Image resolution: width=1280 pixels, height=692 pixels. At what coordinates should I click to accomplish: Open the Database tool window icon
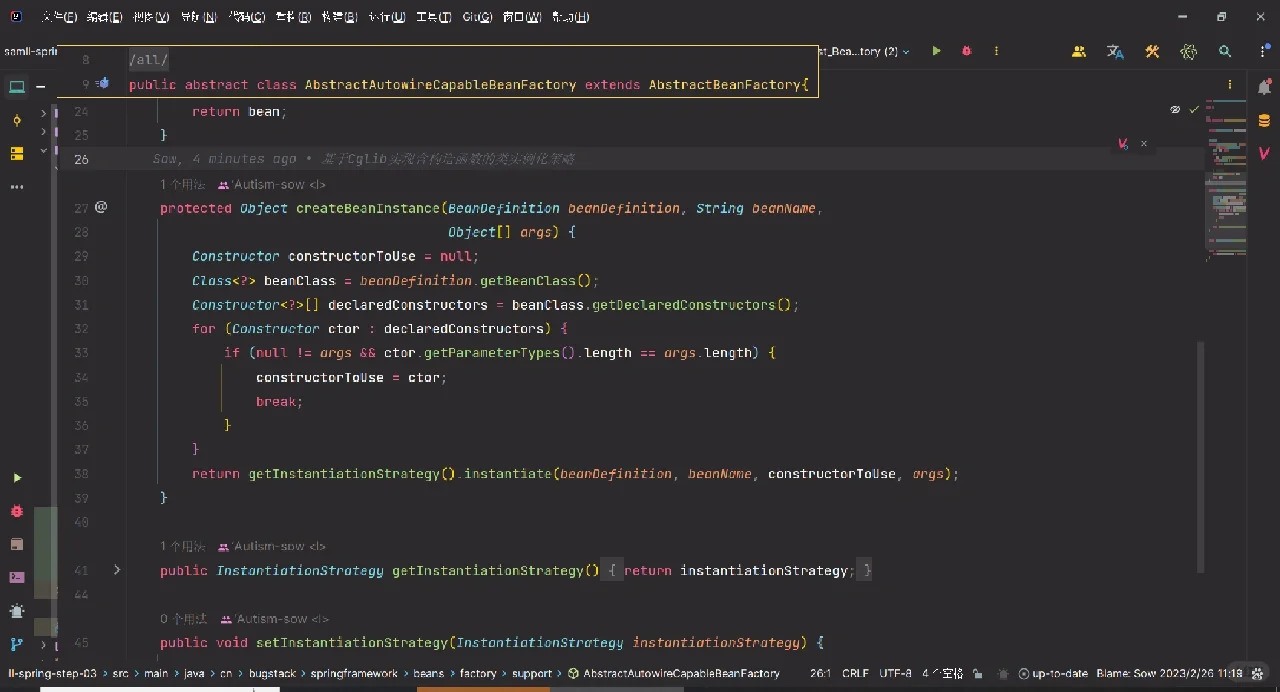coord(1264,120)
